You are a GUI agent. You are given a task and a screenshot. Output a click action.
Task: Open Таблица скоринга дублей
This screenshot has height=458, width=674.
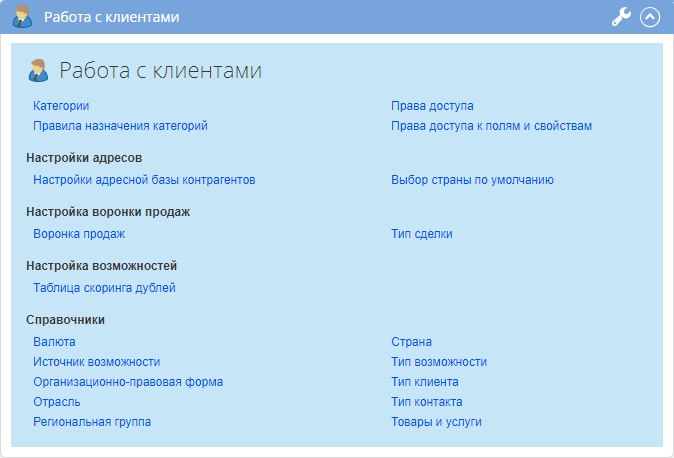click(x=104, y=288)
